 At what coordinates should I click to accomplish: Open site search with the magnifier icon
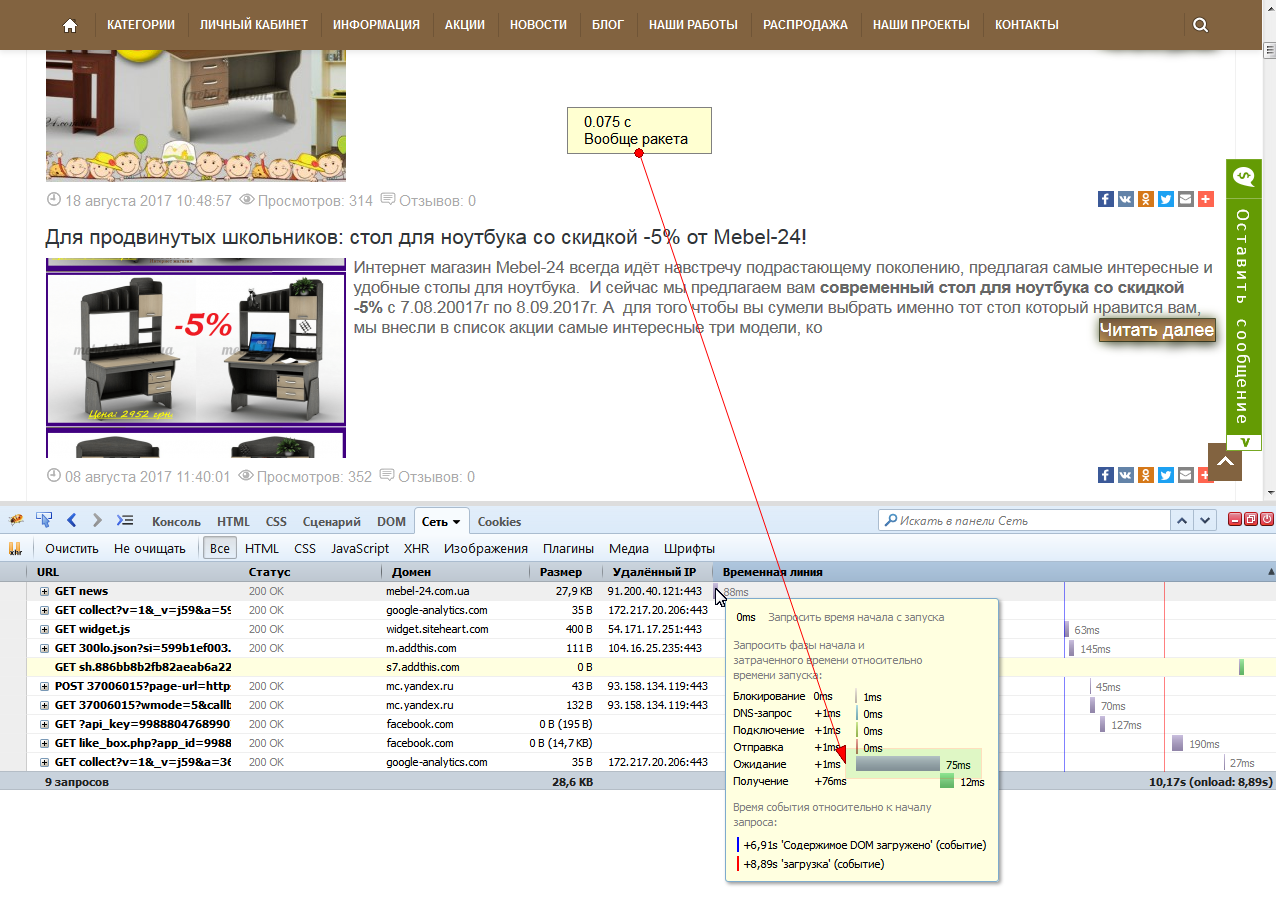[x=1200, y=25]
